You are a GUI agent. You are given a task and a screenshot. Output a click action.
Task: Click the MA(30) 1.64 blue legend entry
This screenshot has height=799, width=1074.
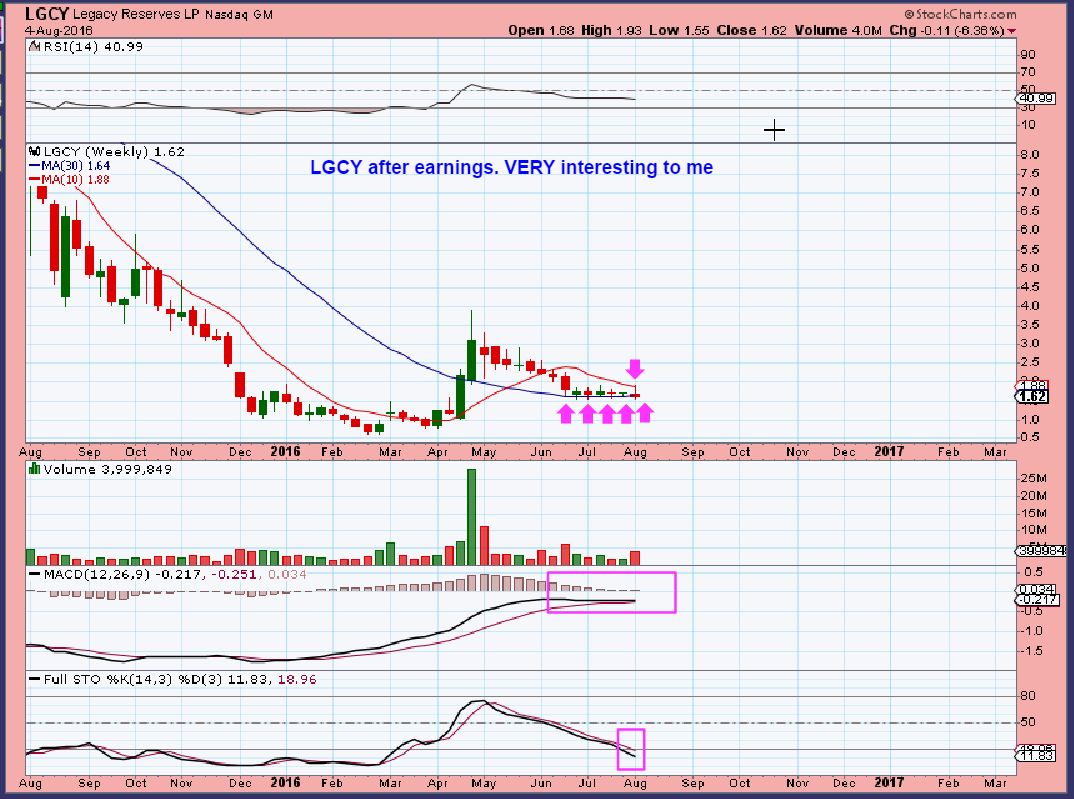click(x=69, y=166)
